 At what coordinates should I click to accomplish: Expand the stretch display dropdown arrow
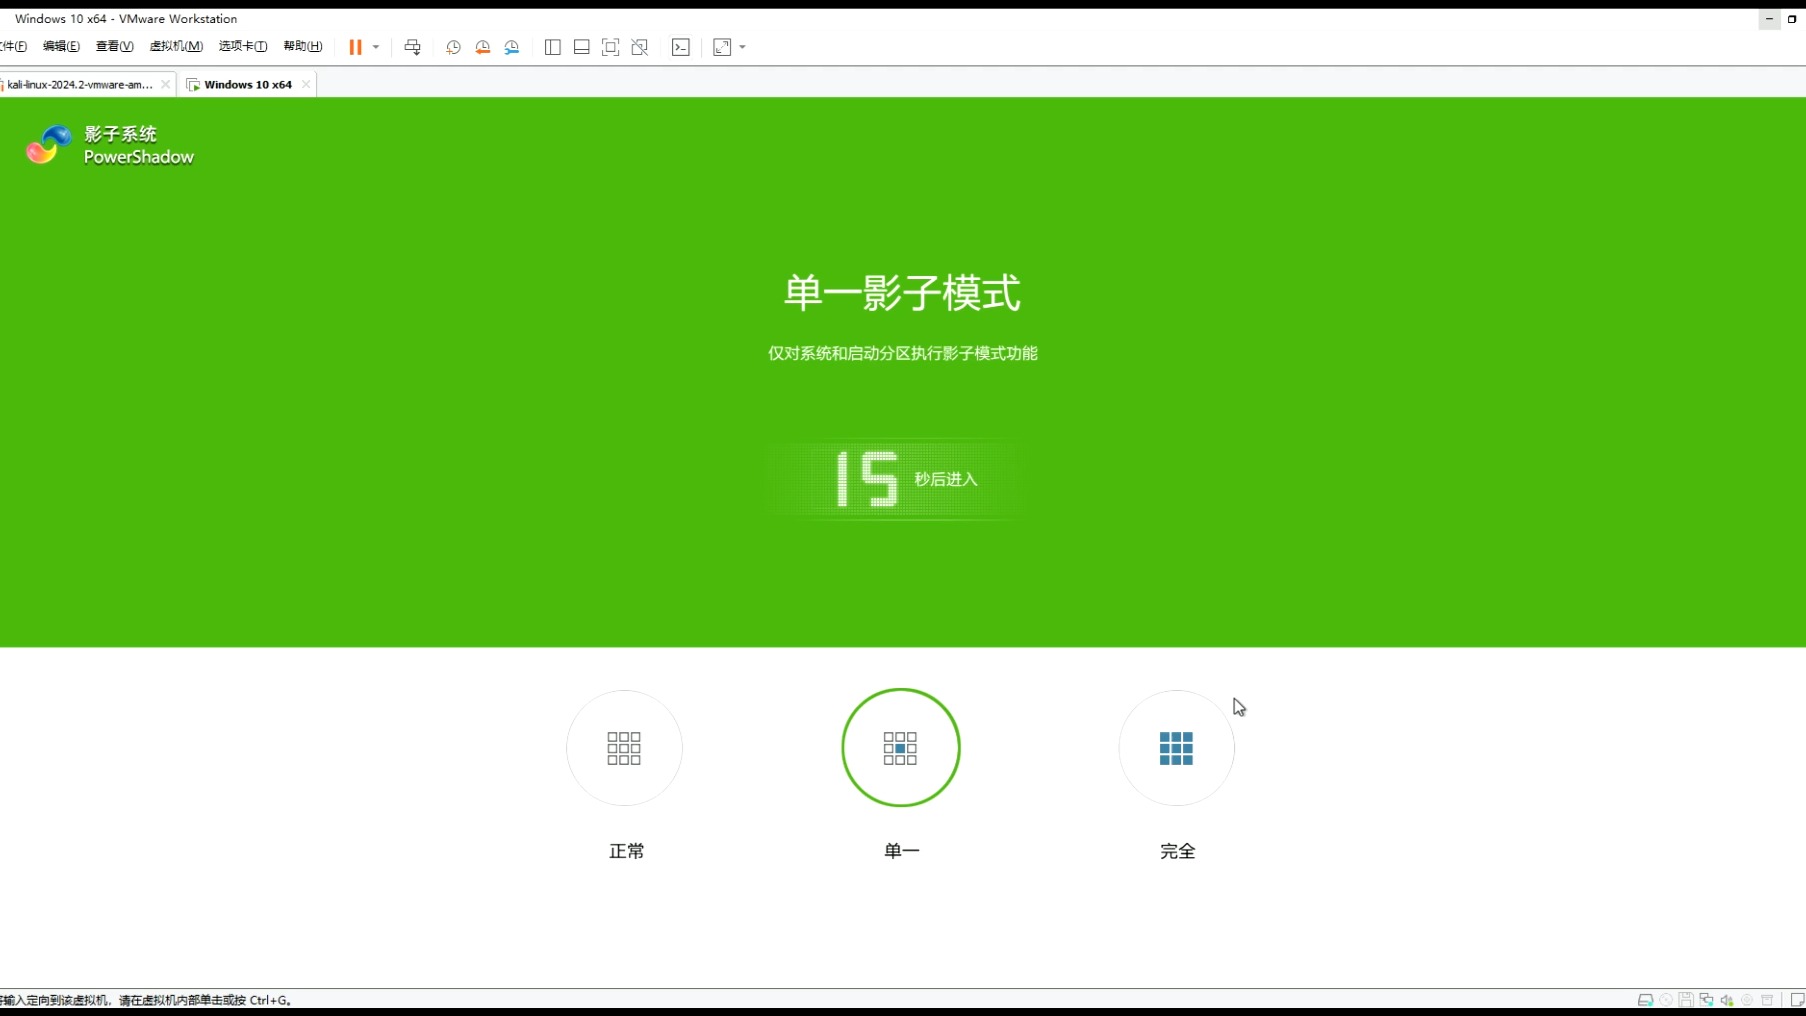(x=742, y=47)
